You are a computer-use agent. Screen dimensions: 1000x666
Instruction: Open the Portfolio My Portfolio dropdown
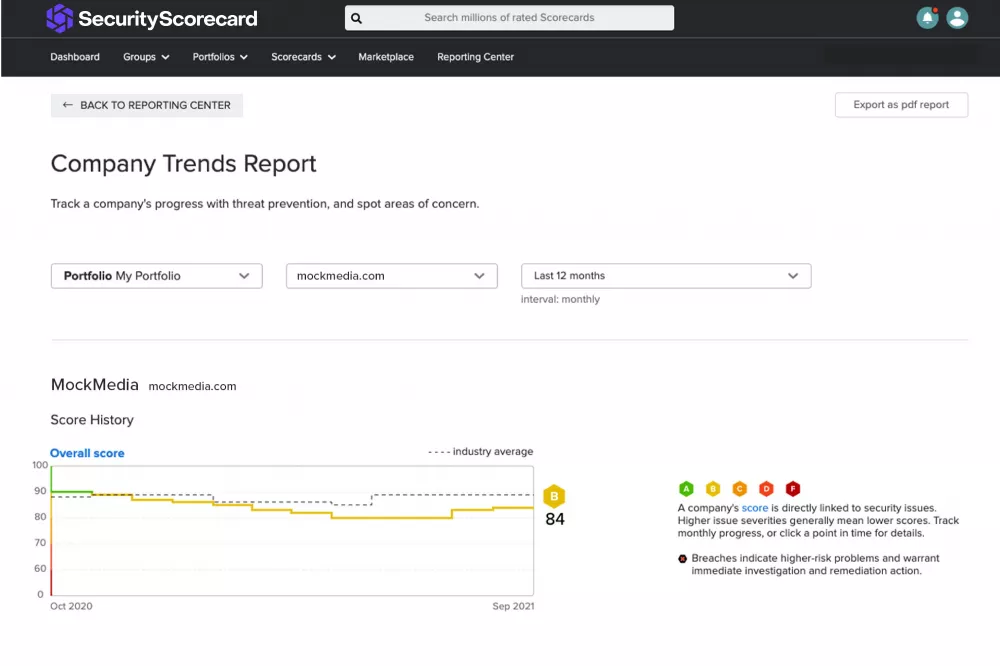click(x=157, y=276)
